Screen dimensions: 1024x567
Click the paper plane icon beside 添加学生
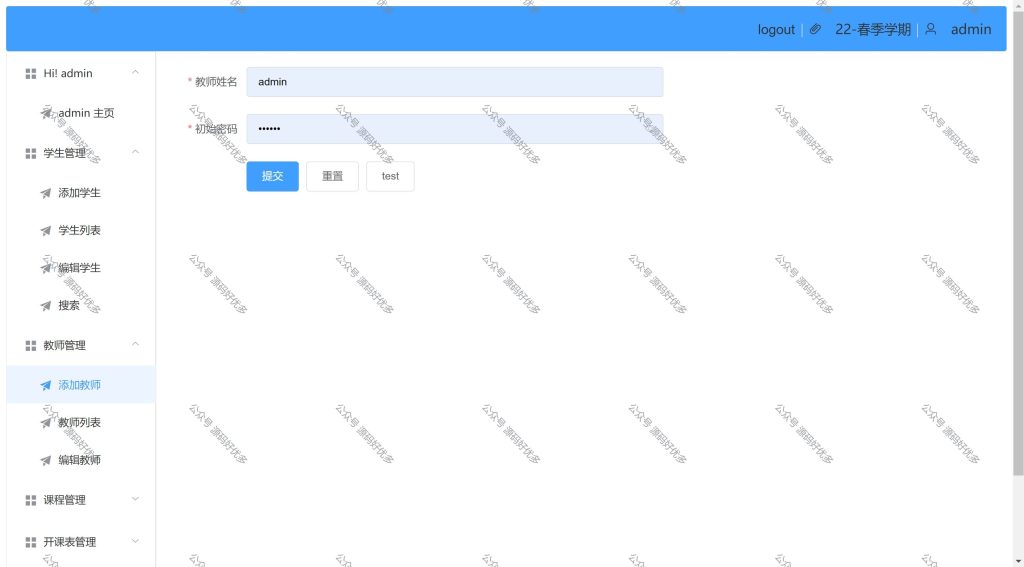pyautogui.click(x=46, y=193)
